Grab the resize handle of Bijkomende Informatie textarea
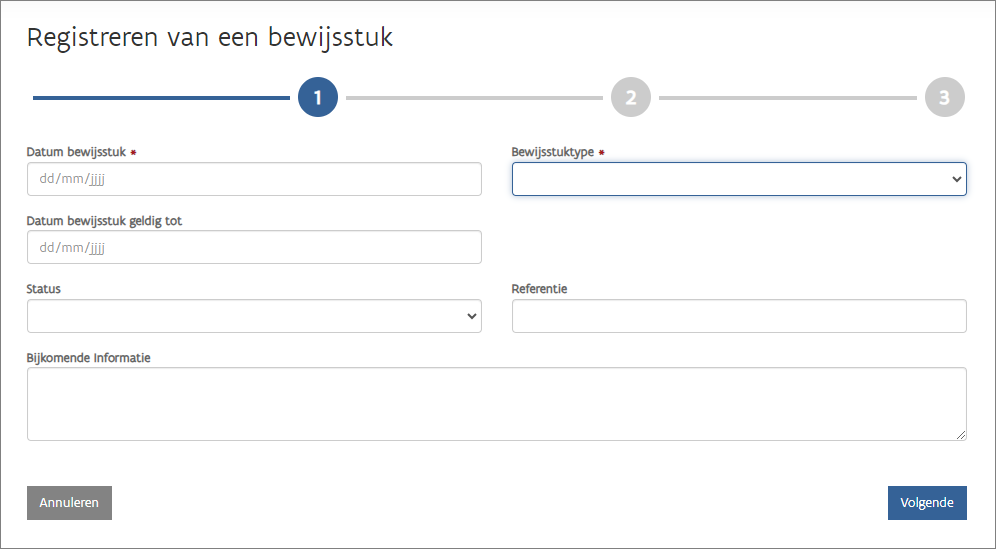The height and width of the screenshot is (549, 996). point(960,434)
